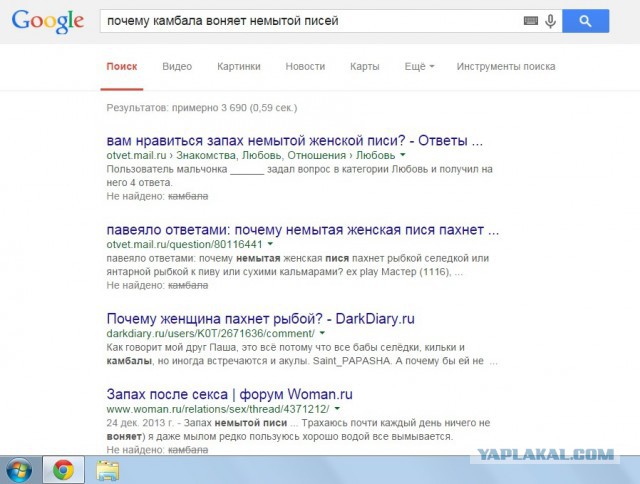Image resolution: width=640 pixels, height=484 pixels.
Task: Click the URL text 'otvet.mail.ru/question/80116441'
Action: [184, 244]
